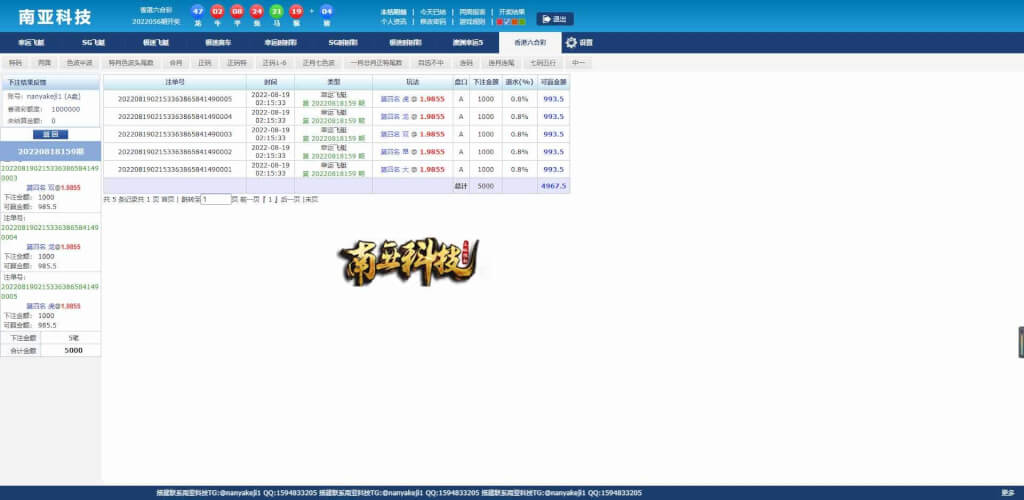Screen dimensions: 1024x500
Task: Open the 幸运时时彩 game tab
Action: coord(280,42)
